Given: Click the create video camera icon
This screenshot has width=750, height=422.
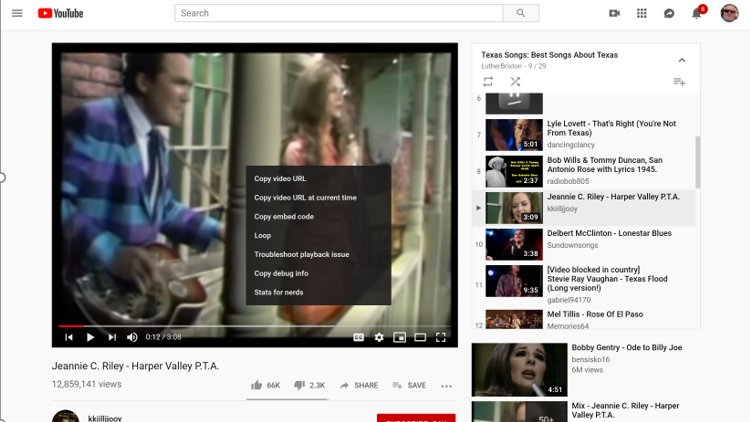Looking at the screenshot, I should coord(614,13).
